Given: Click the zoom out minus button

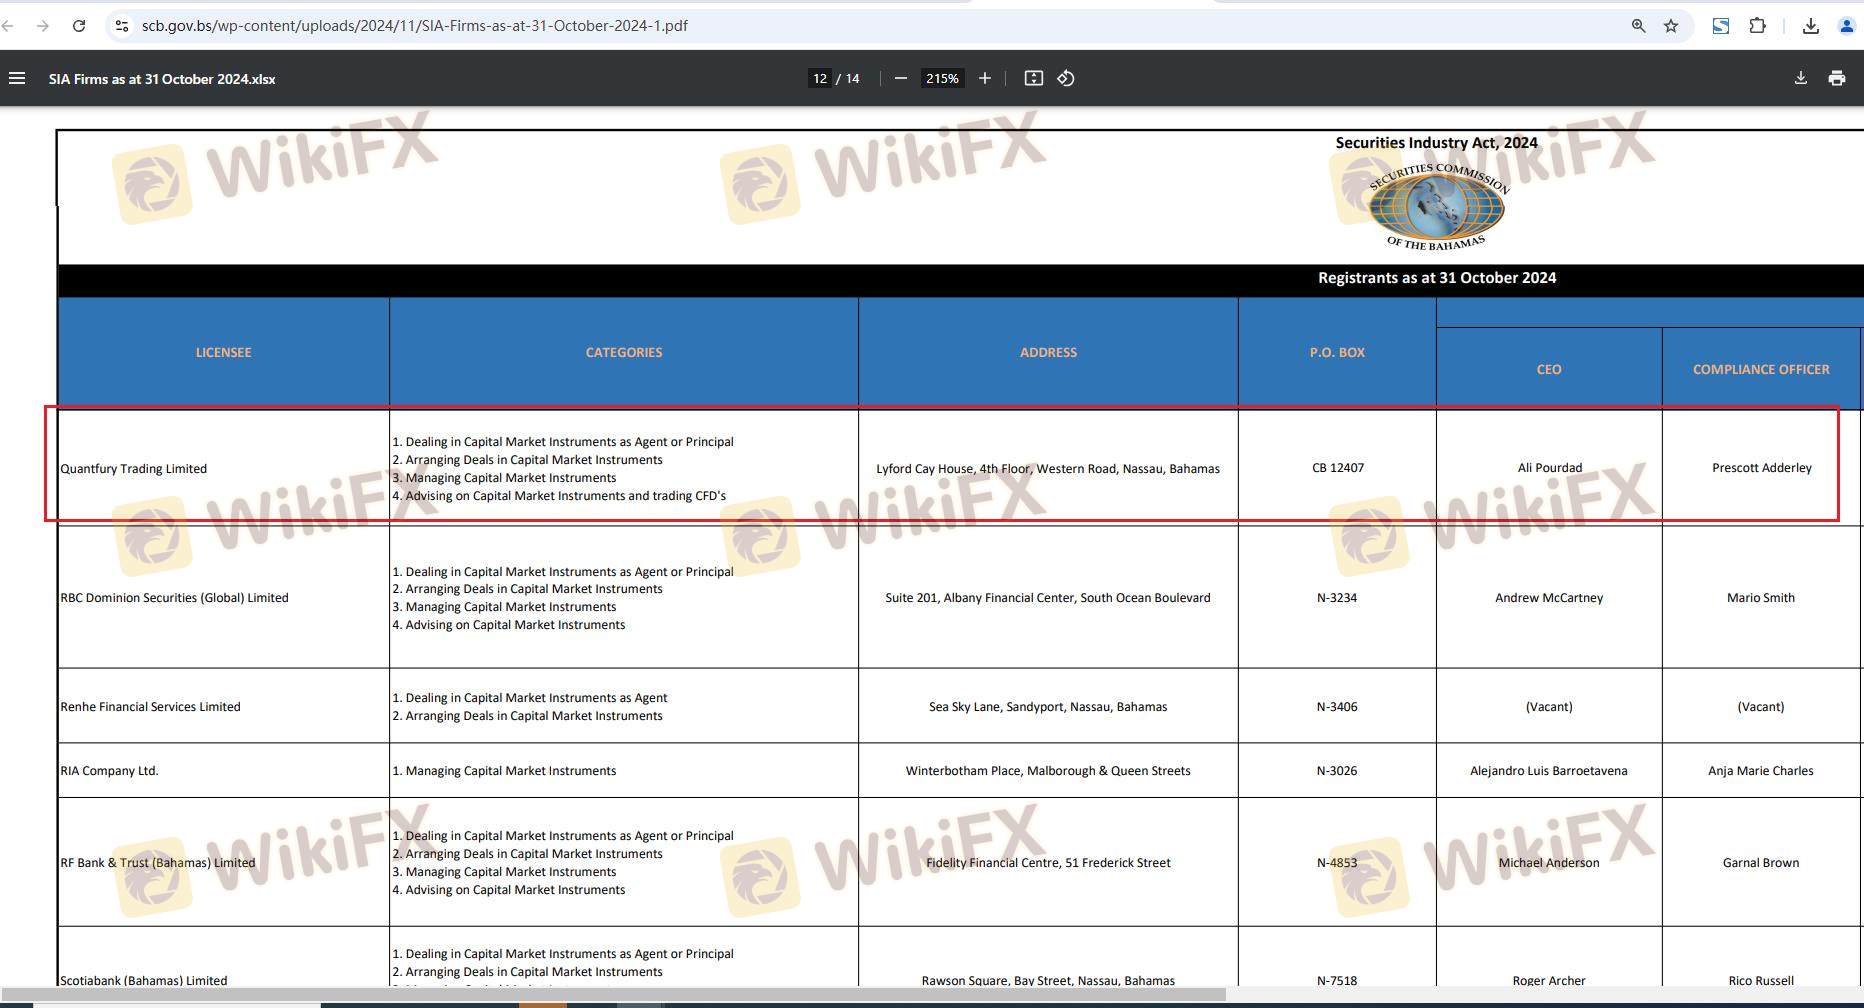Looking at the screenshot, I should 900,78.
